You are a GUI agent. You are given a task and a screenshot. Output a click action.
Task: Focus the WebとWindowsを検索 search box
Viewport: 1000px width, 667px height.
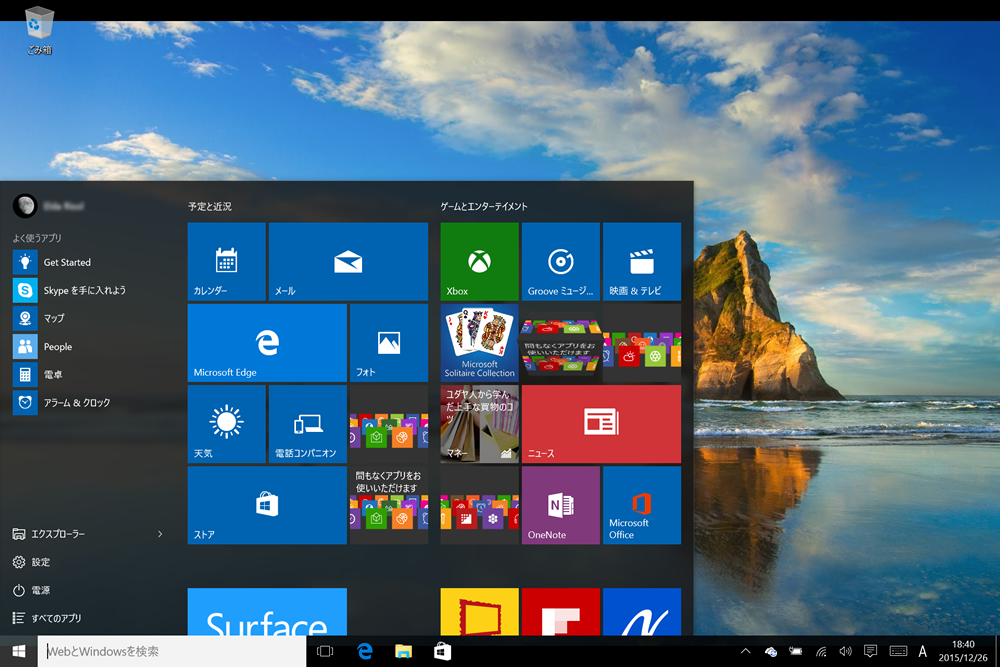coord(172,651)
